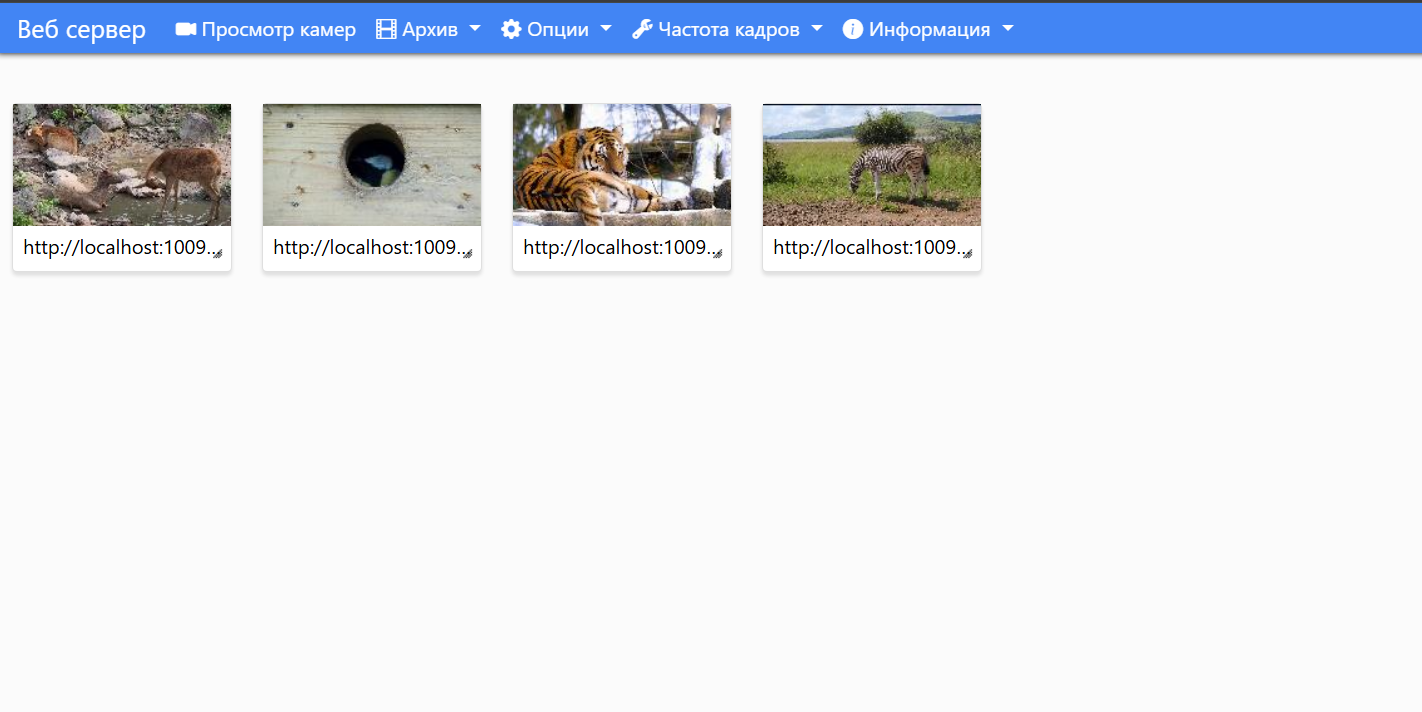The image size is (1422, 712).
Task: Expand the Архив dropdown arrow
Action: 475,29
